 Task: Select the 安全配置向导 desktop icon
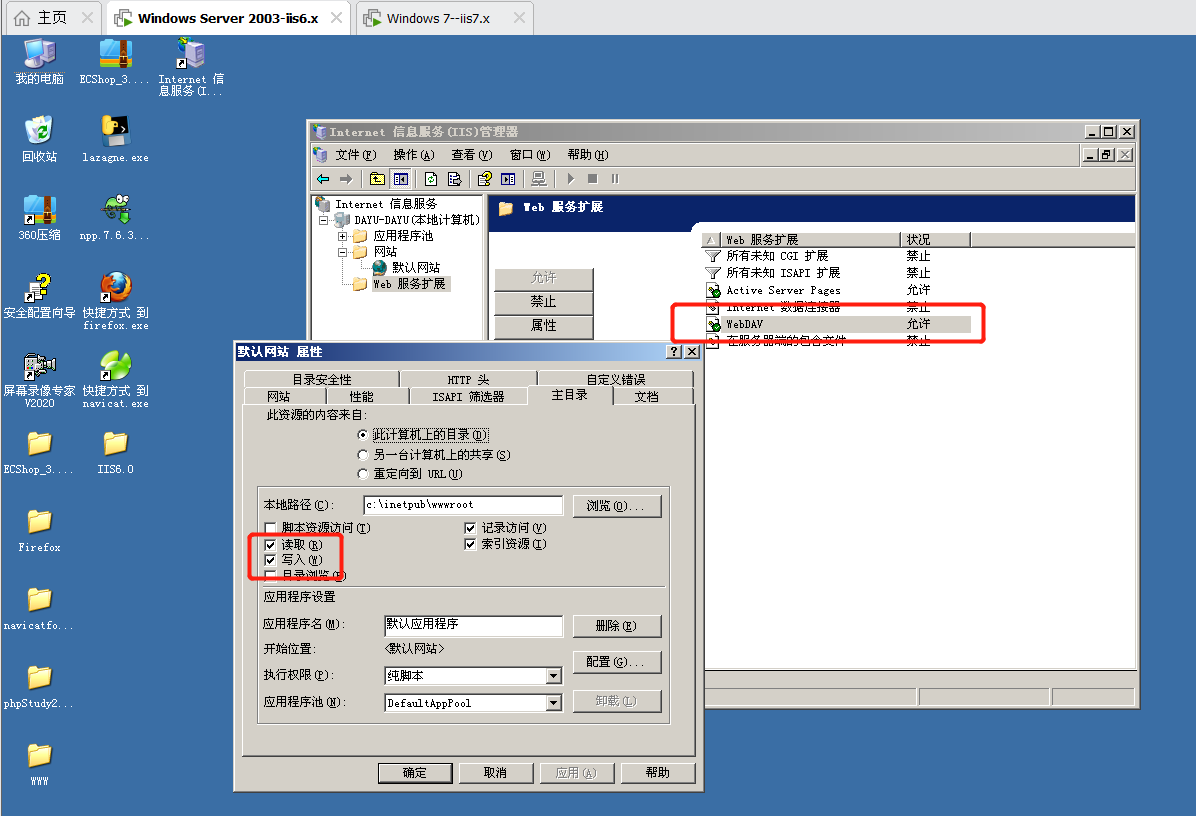40,296
